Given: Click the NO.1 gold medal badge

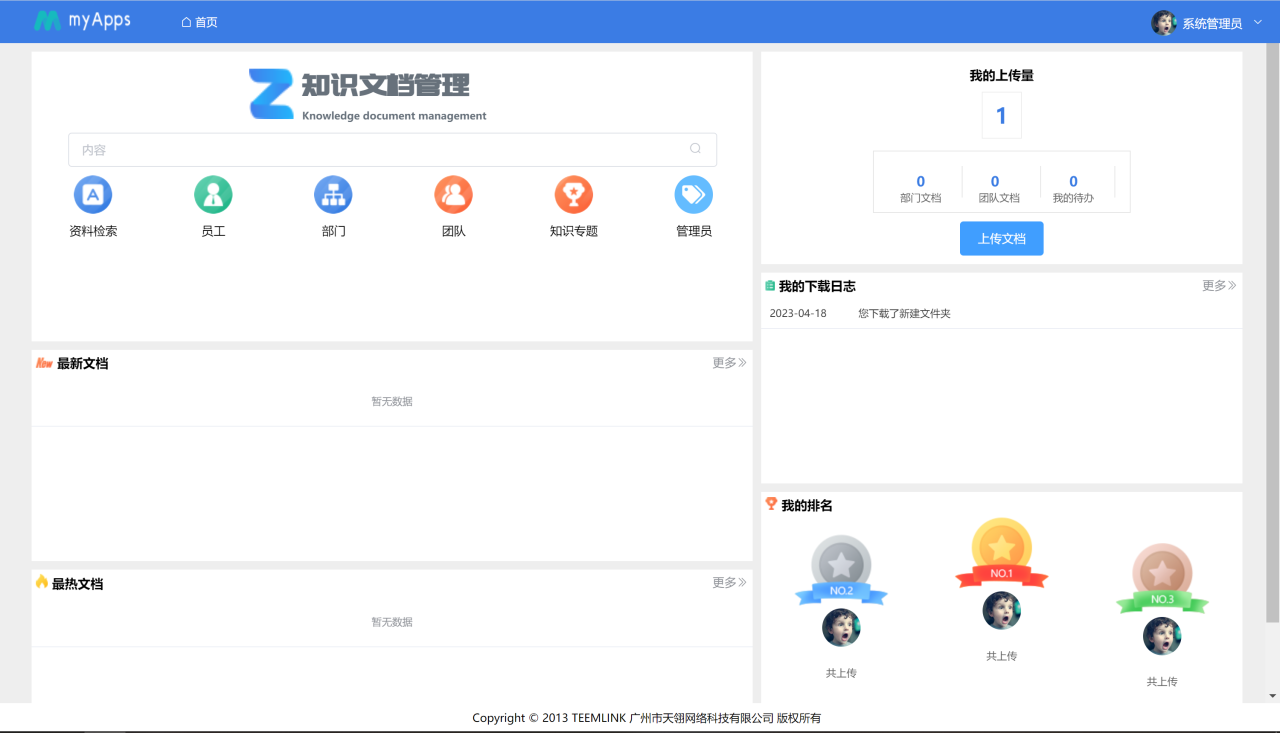Looking at the screenshot, I should coord(1001,548).
